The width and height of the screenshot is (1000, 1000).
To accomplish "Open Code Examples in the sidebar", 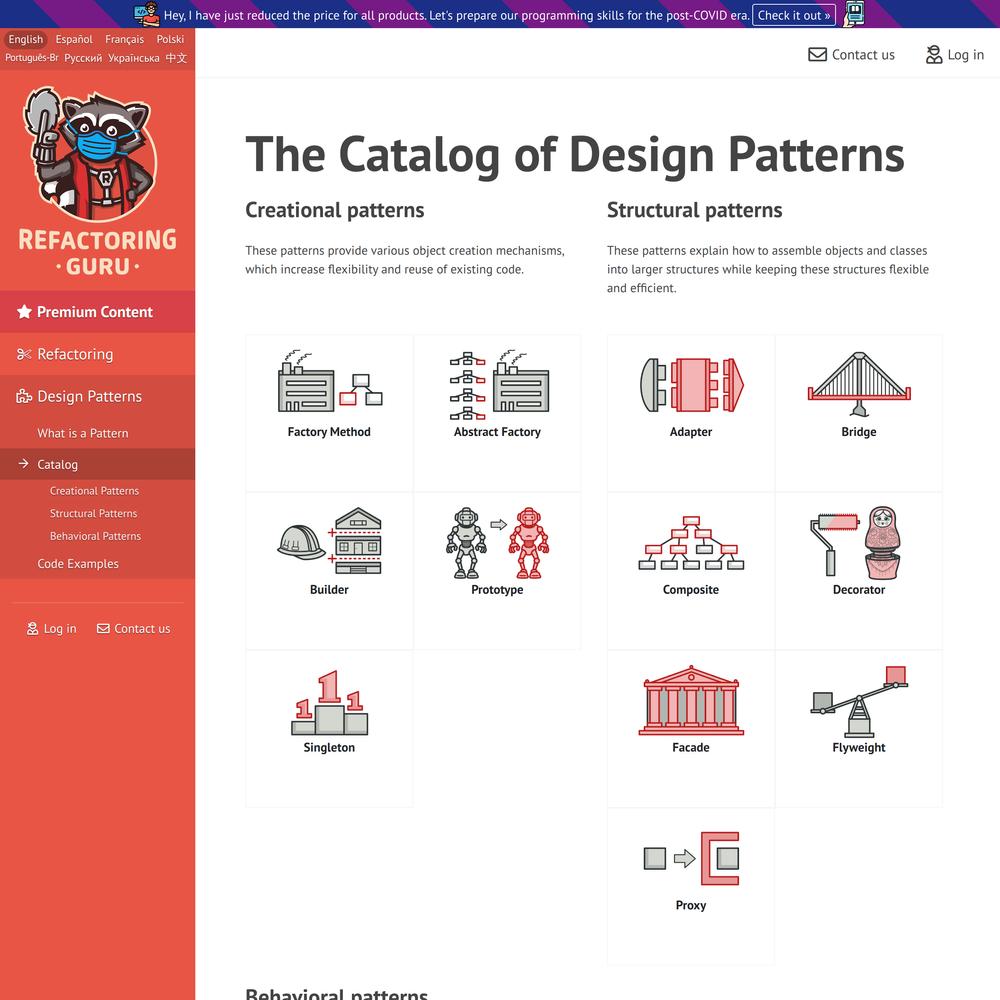I will (78, 564).
